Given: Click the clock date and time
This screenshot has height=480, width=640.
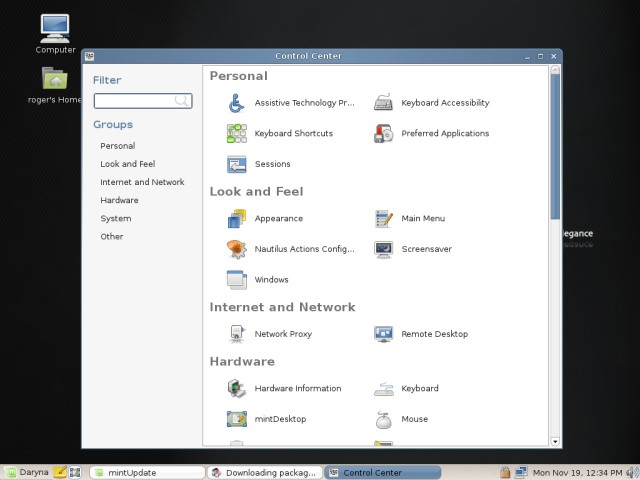Looking at the screenshot, I should [578, 473].
